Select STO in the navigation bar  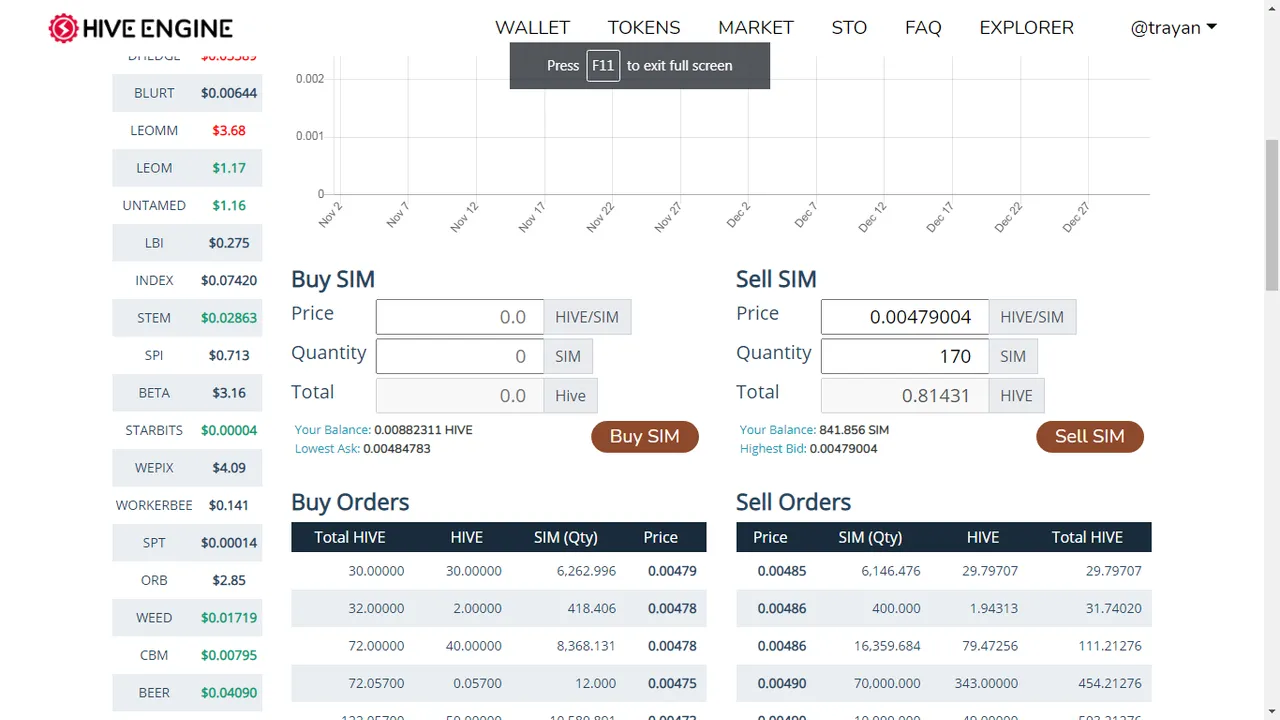click(849, 28)
